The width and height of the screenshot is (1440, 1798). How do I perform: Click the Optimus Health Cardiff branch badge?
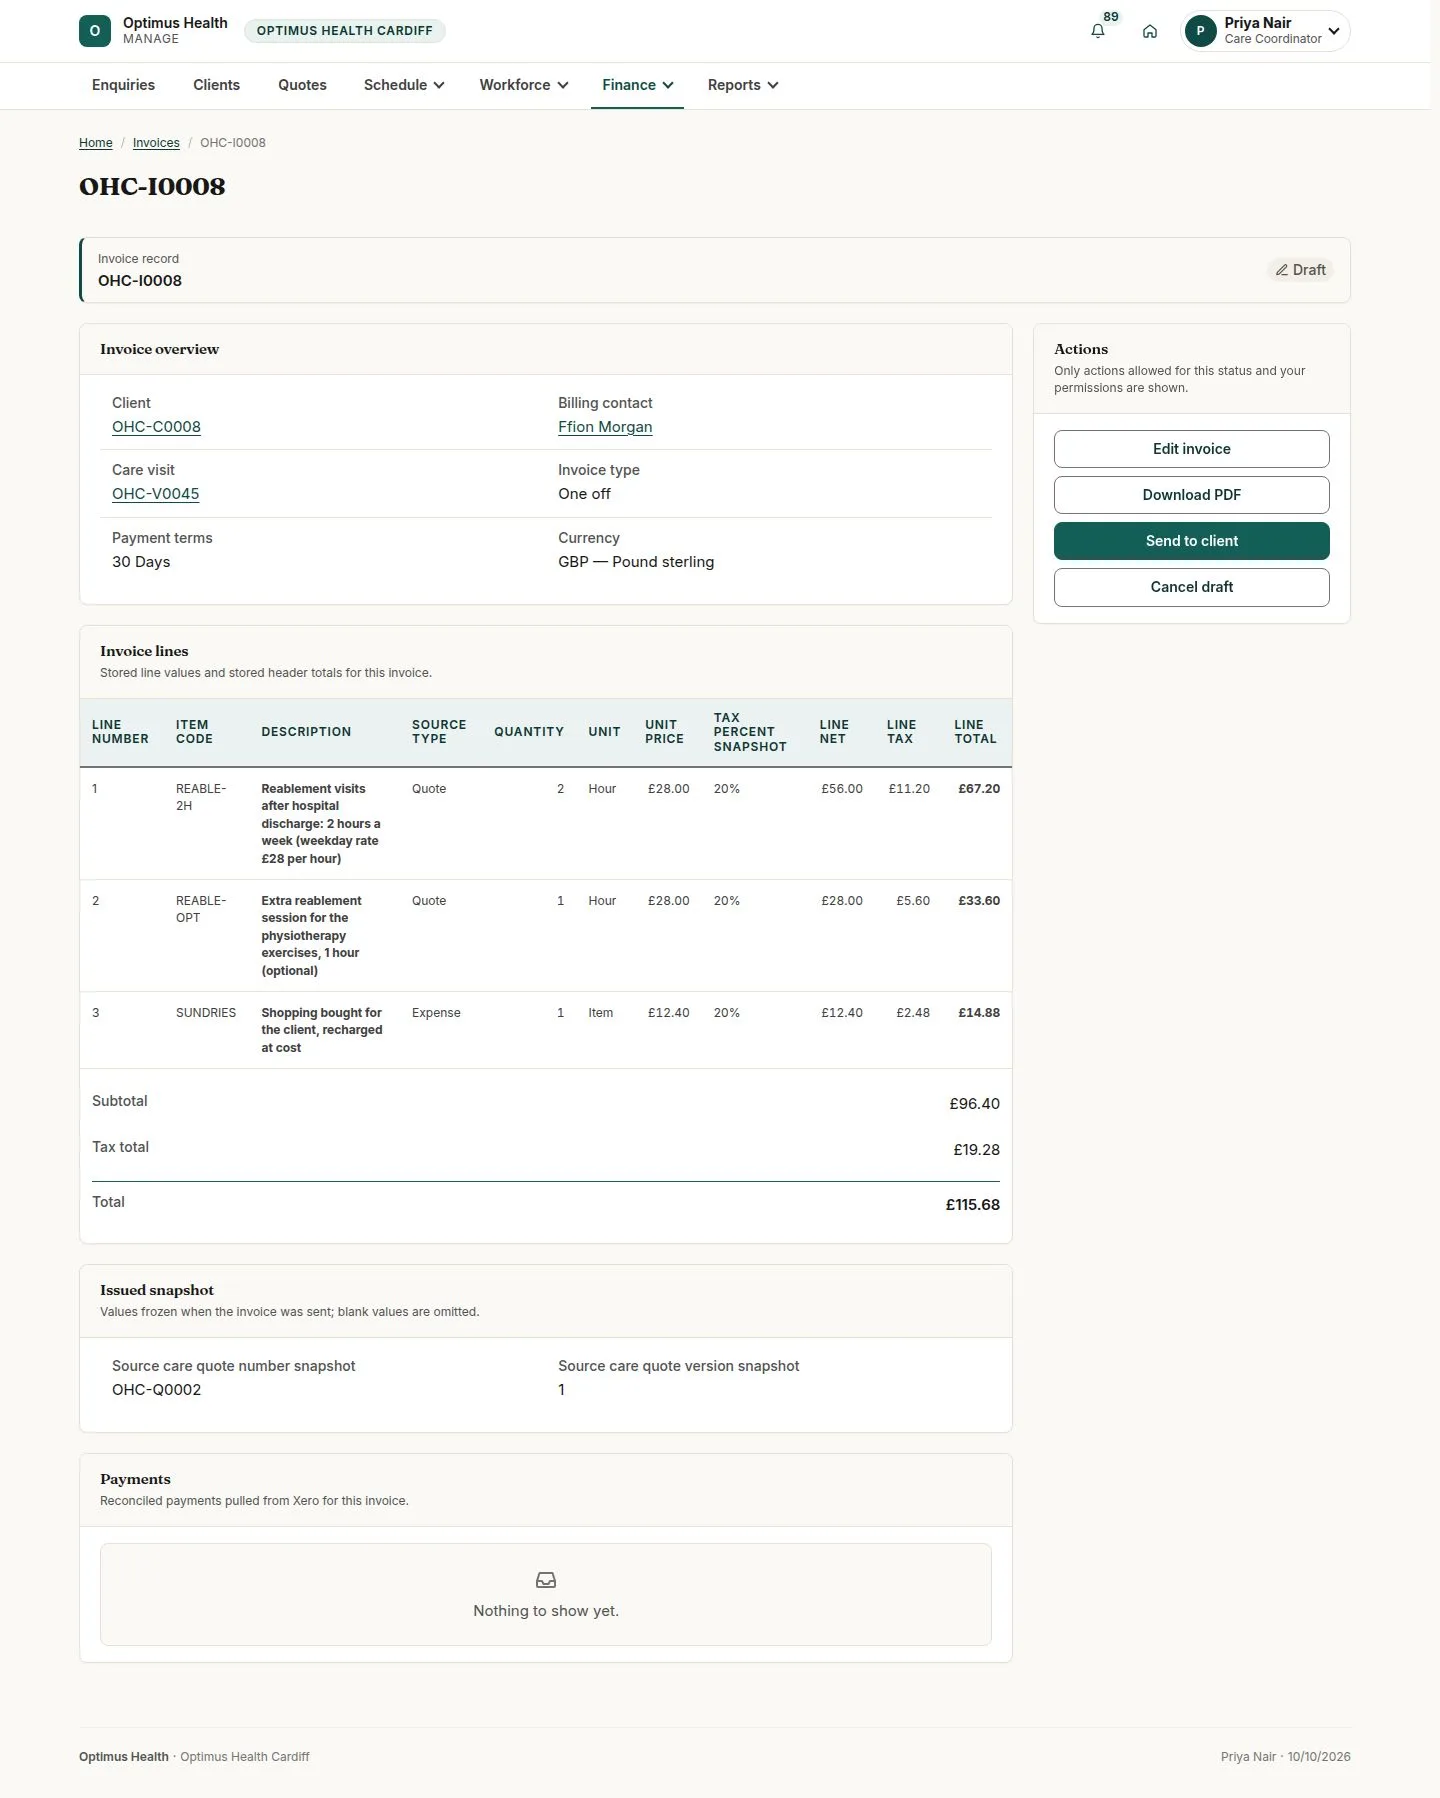click(x=345, y=31)
